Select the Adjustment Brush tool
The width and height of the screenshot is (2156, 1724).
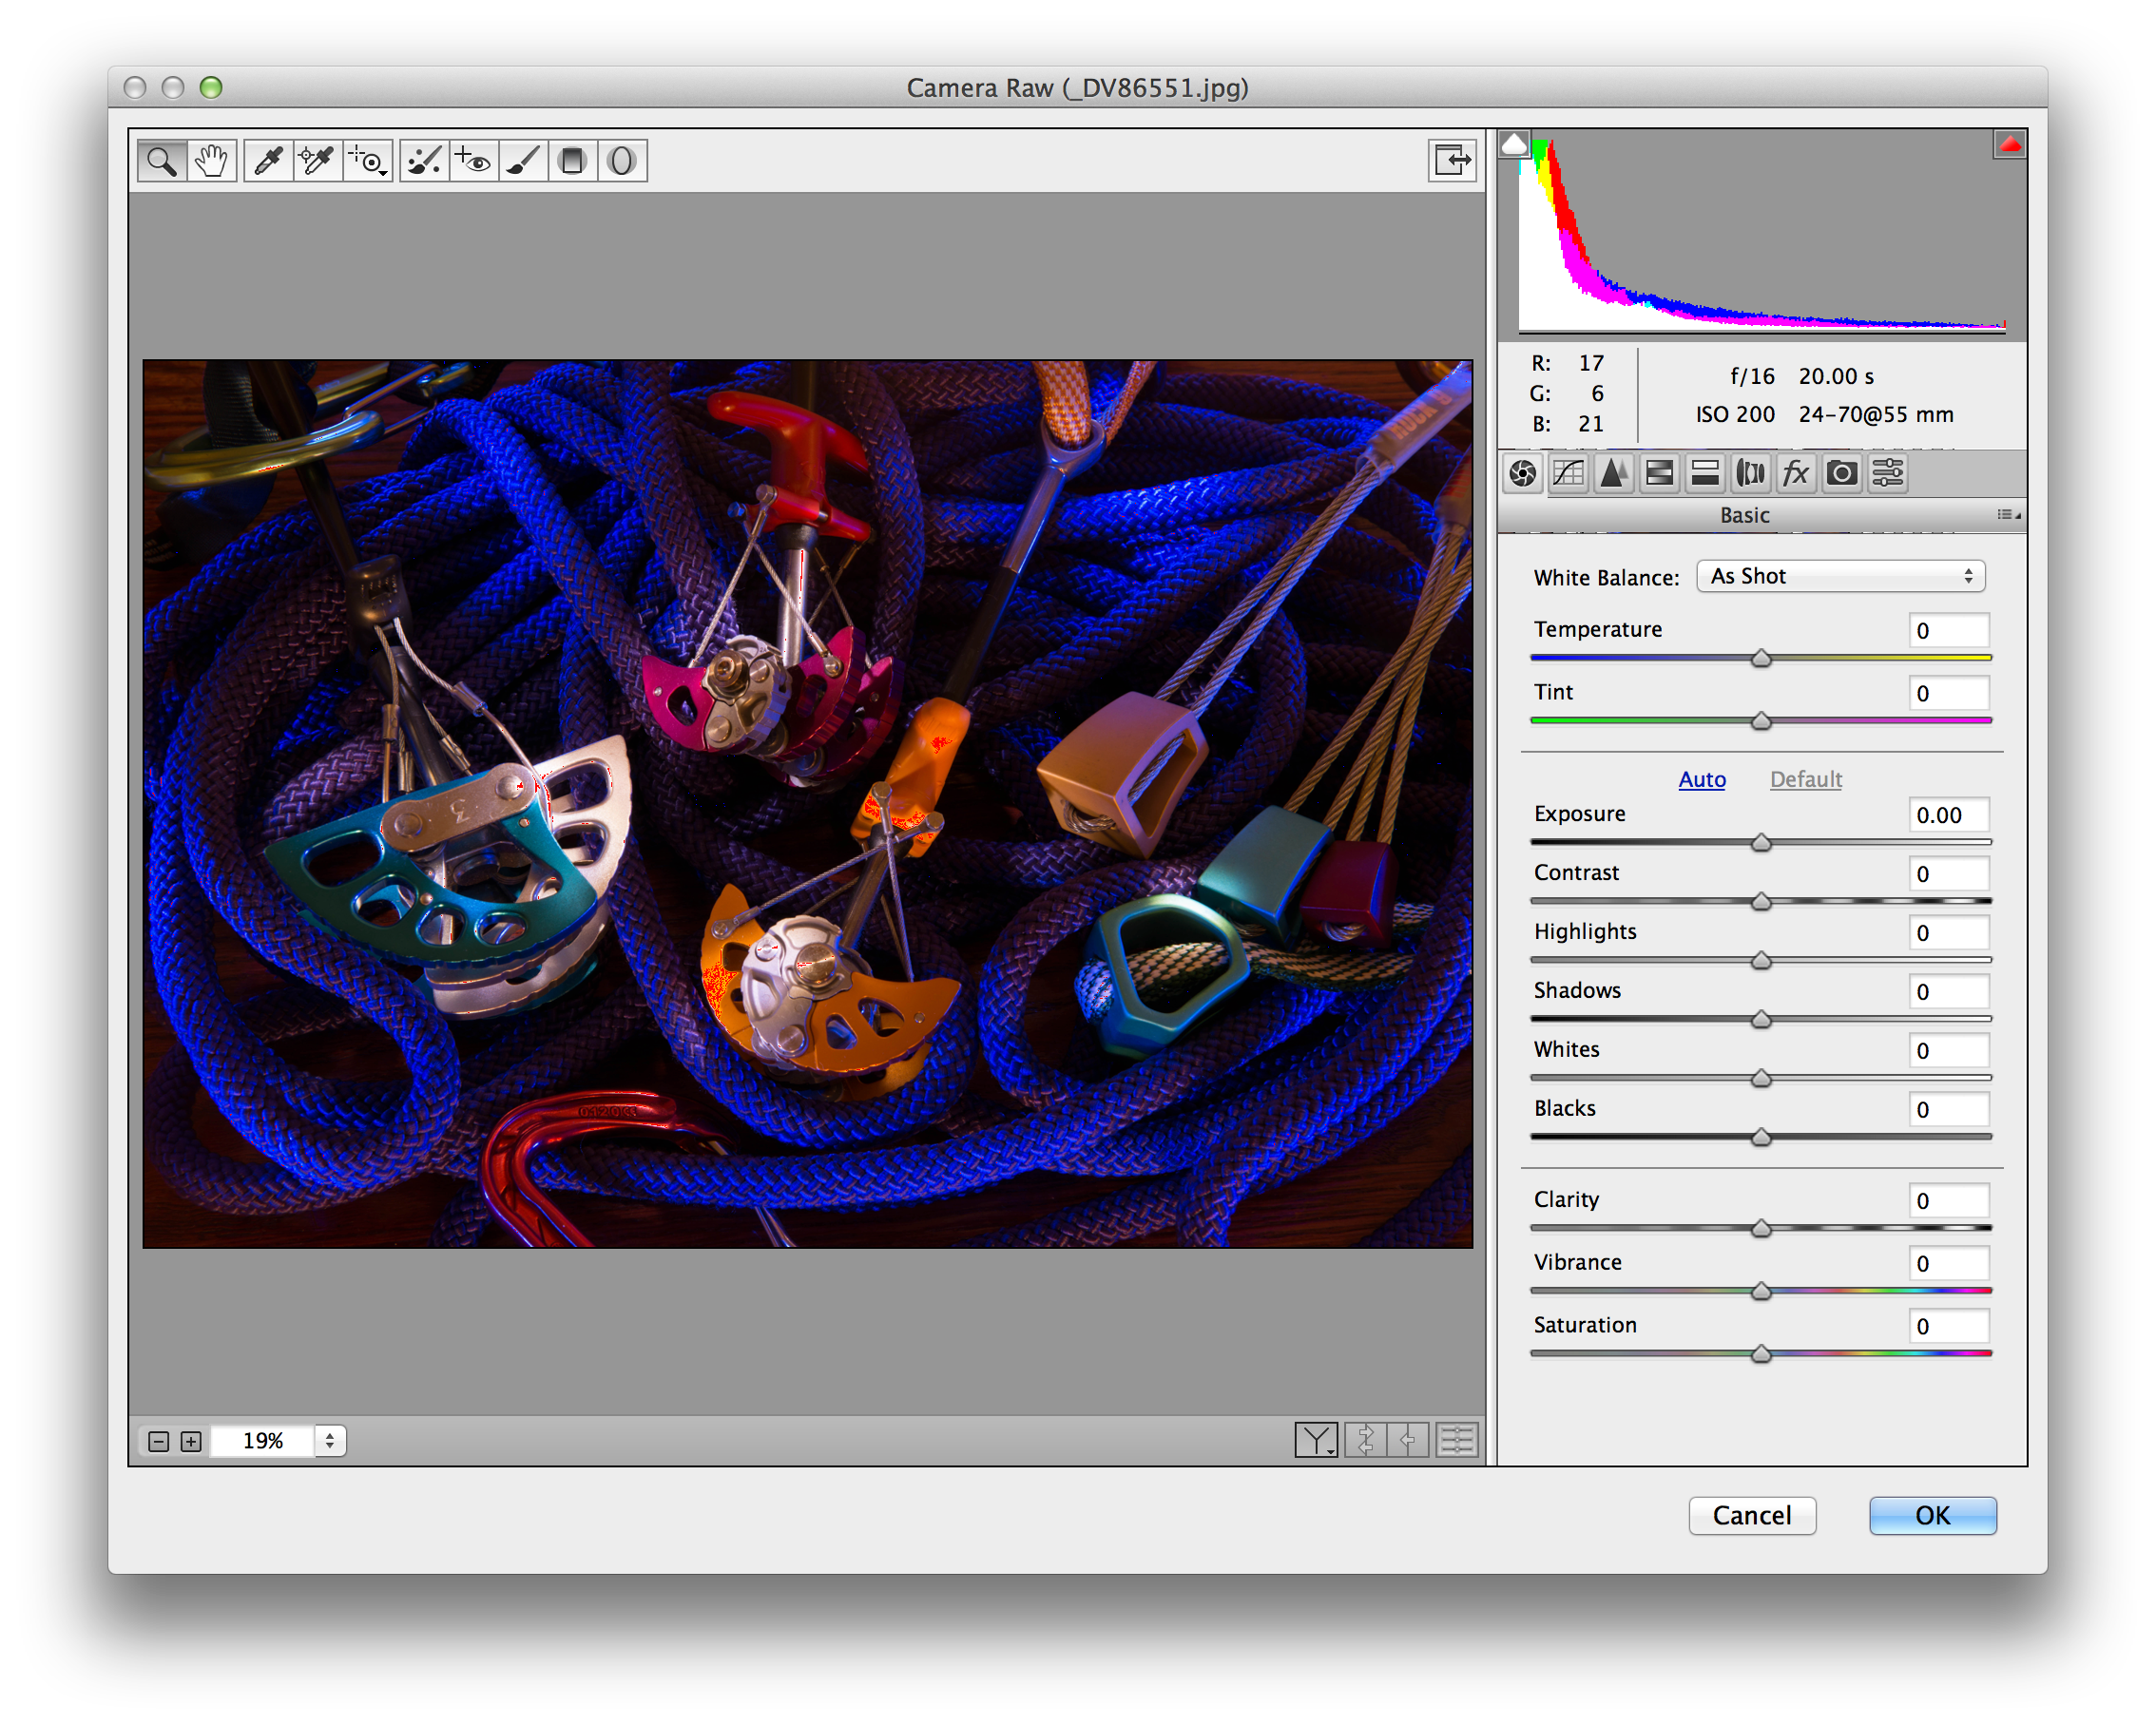[x=522, y=160]
